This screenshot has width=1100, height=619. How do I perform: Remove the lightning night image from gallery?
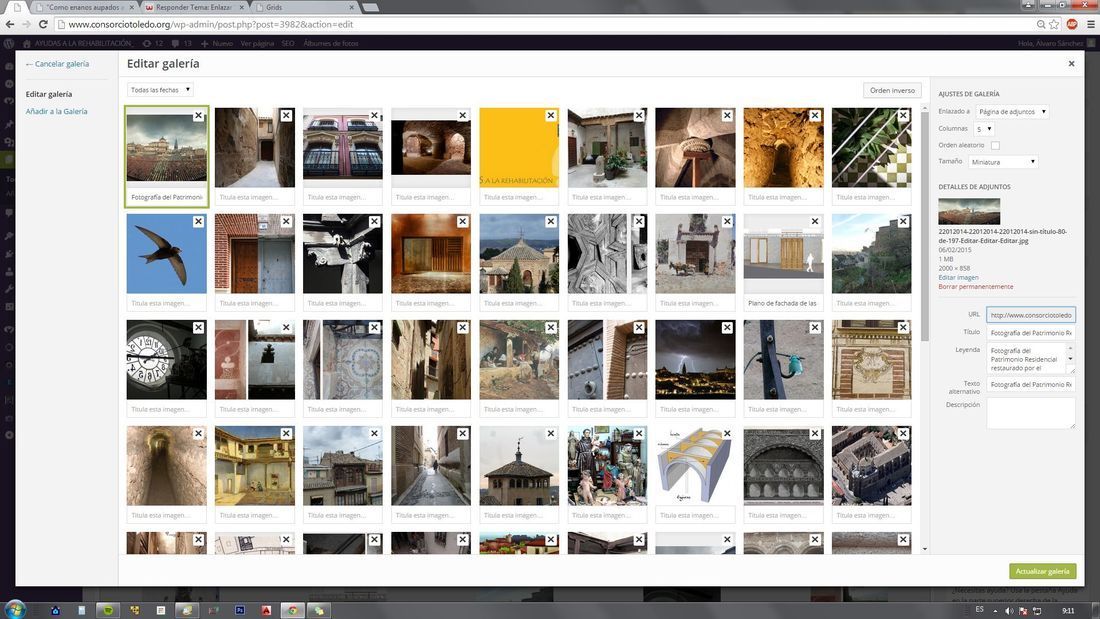coord(727,328)
